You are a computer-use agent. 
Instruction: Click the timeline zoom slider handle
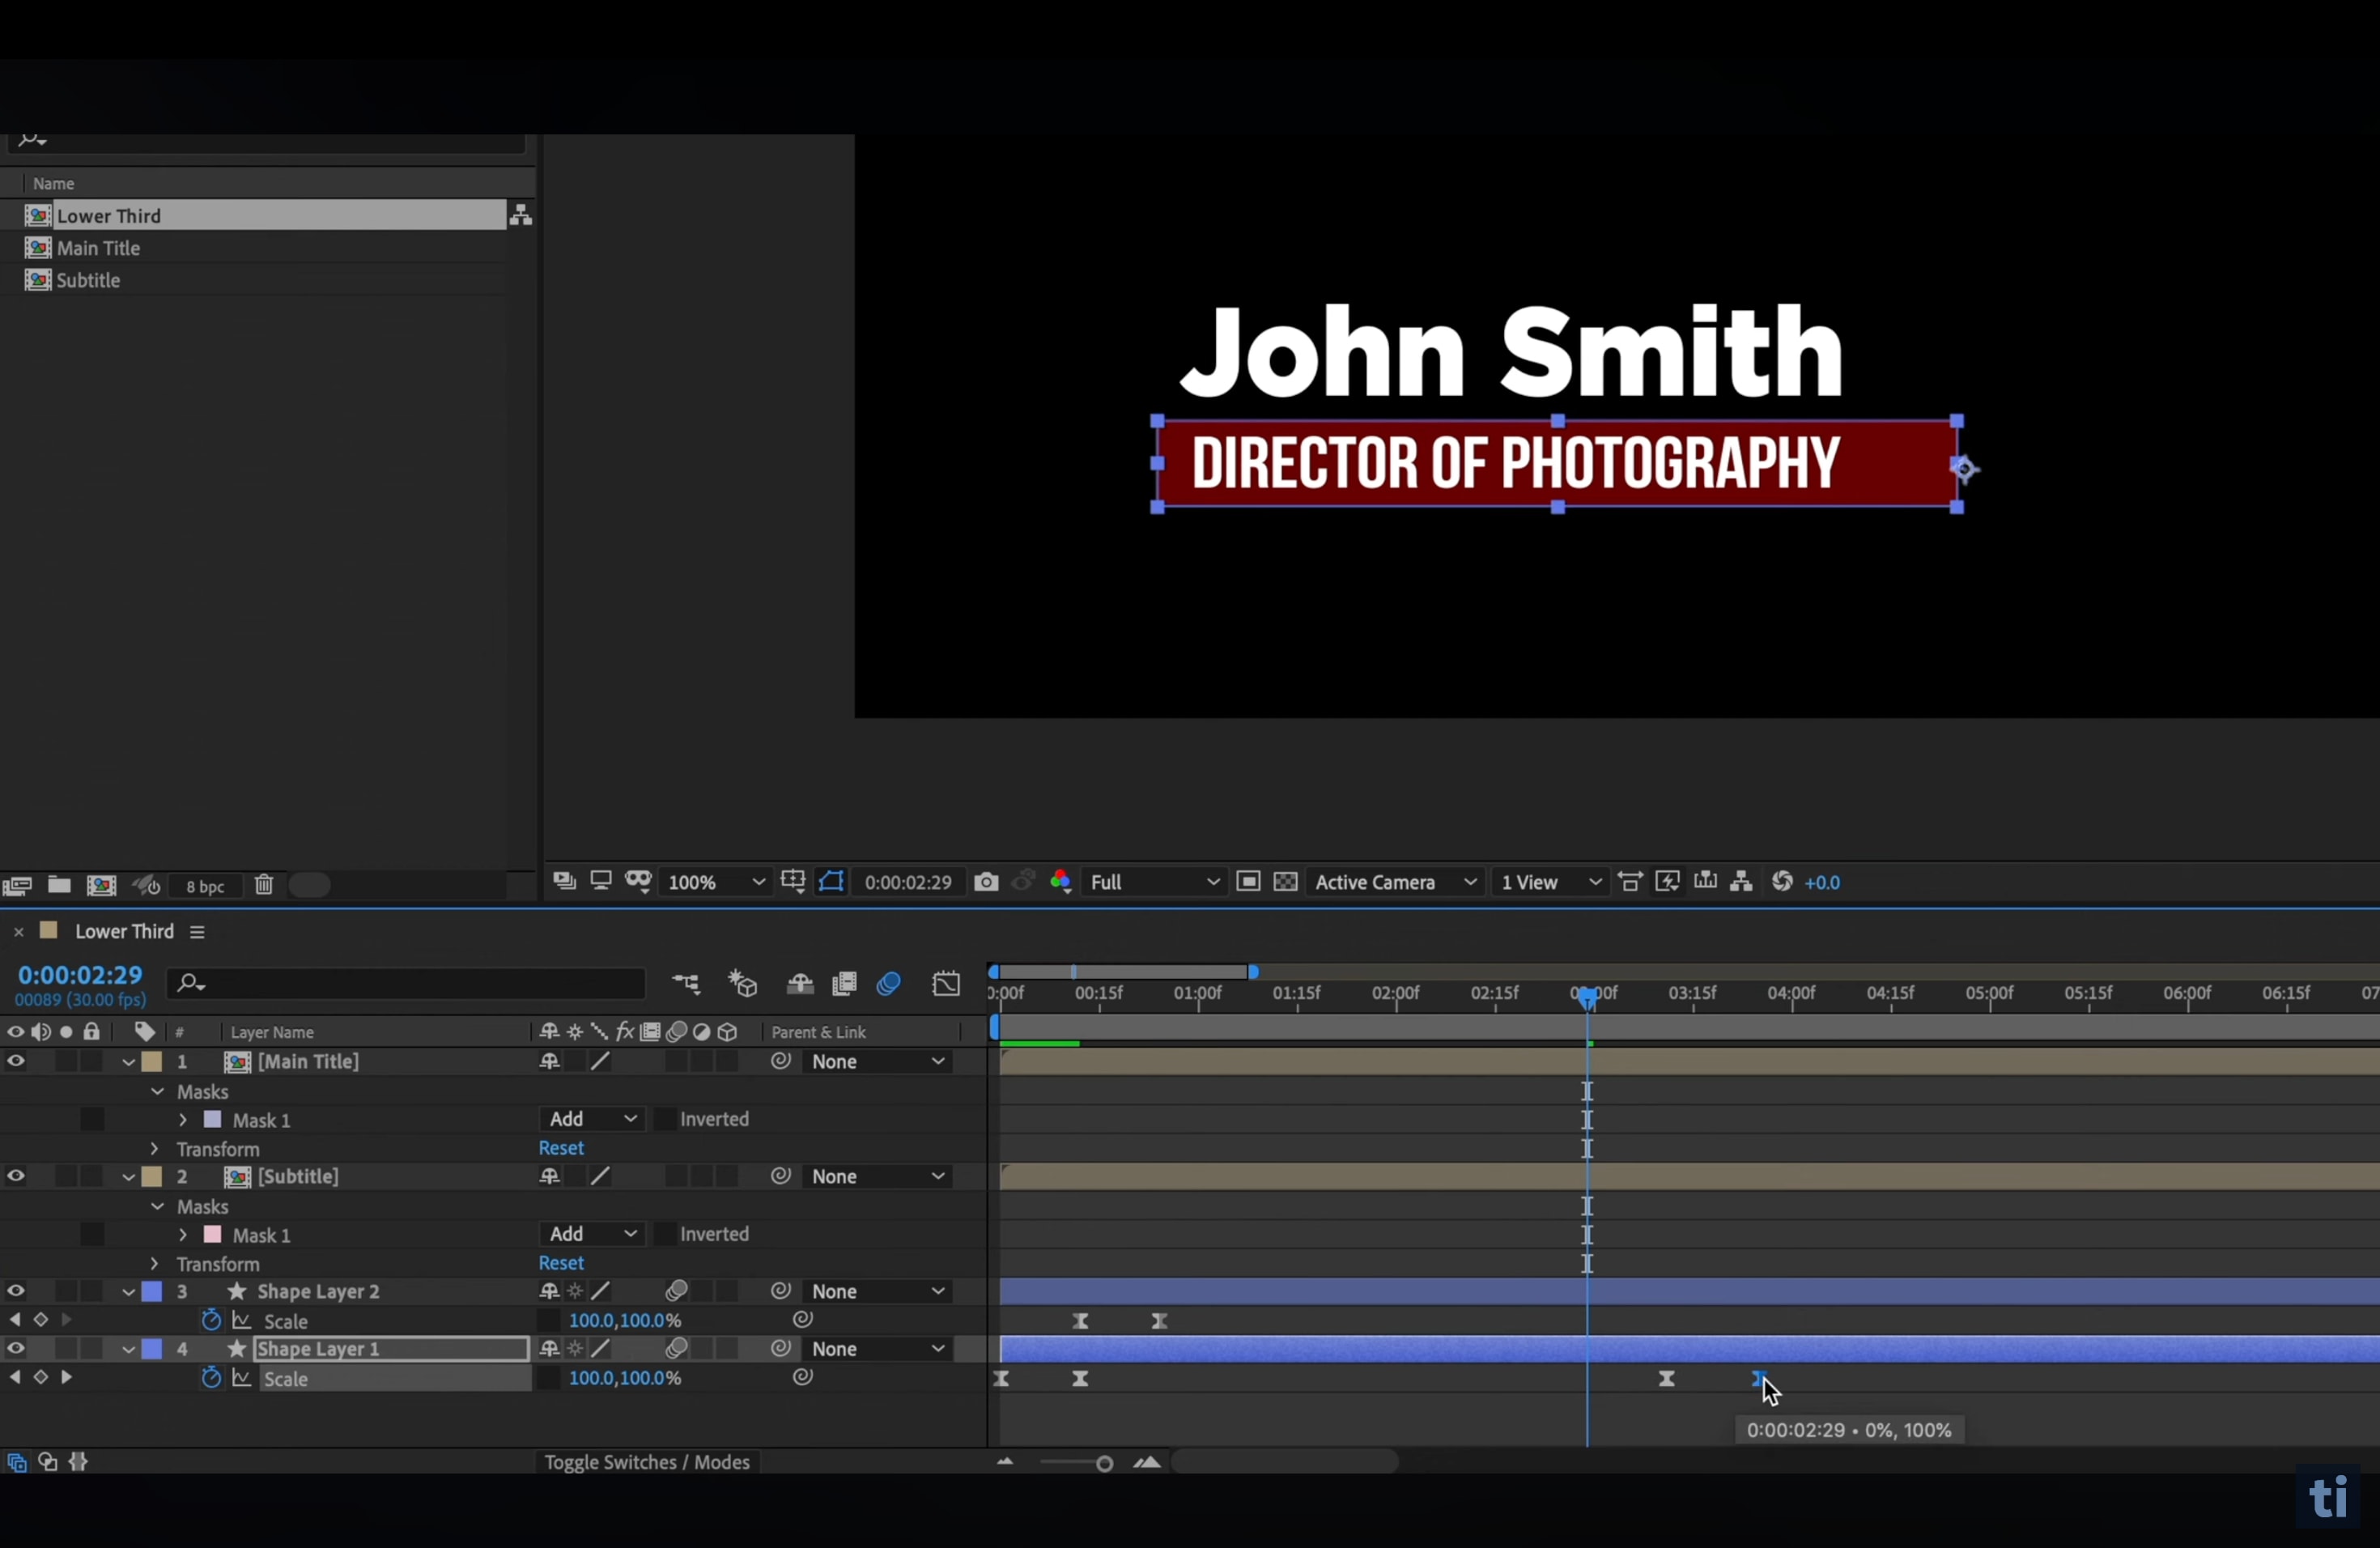[1104, 1464]
